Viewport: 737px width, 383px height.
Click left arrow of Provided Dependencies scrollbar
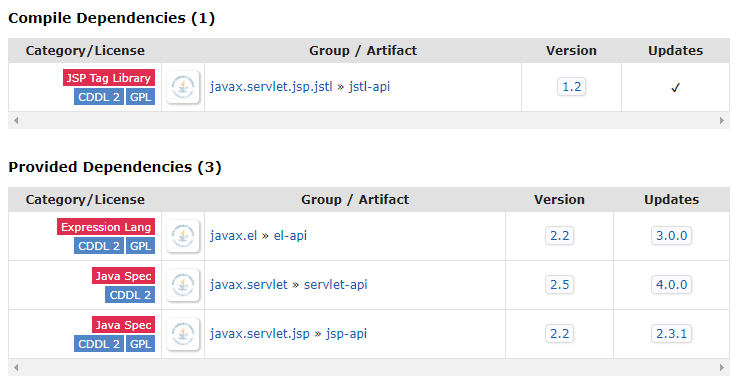(x=16, y=367)
